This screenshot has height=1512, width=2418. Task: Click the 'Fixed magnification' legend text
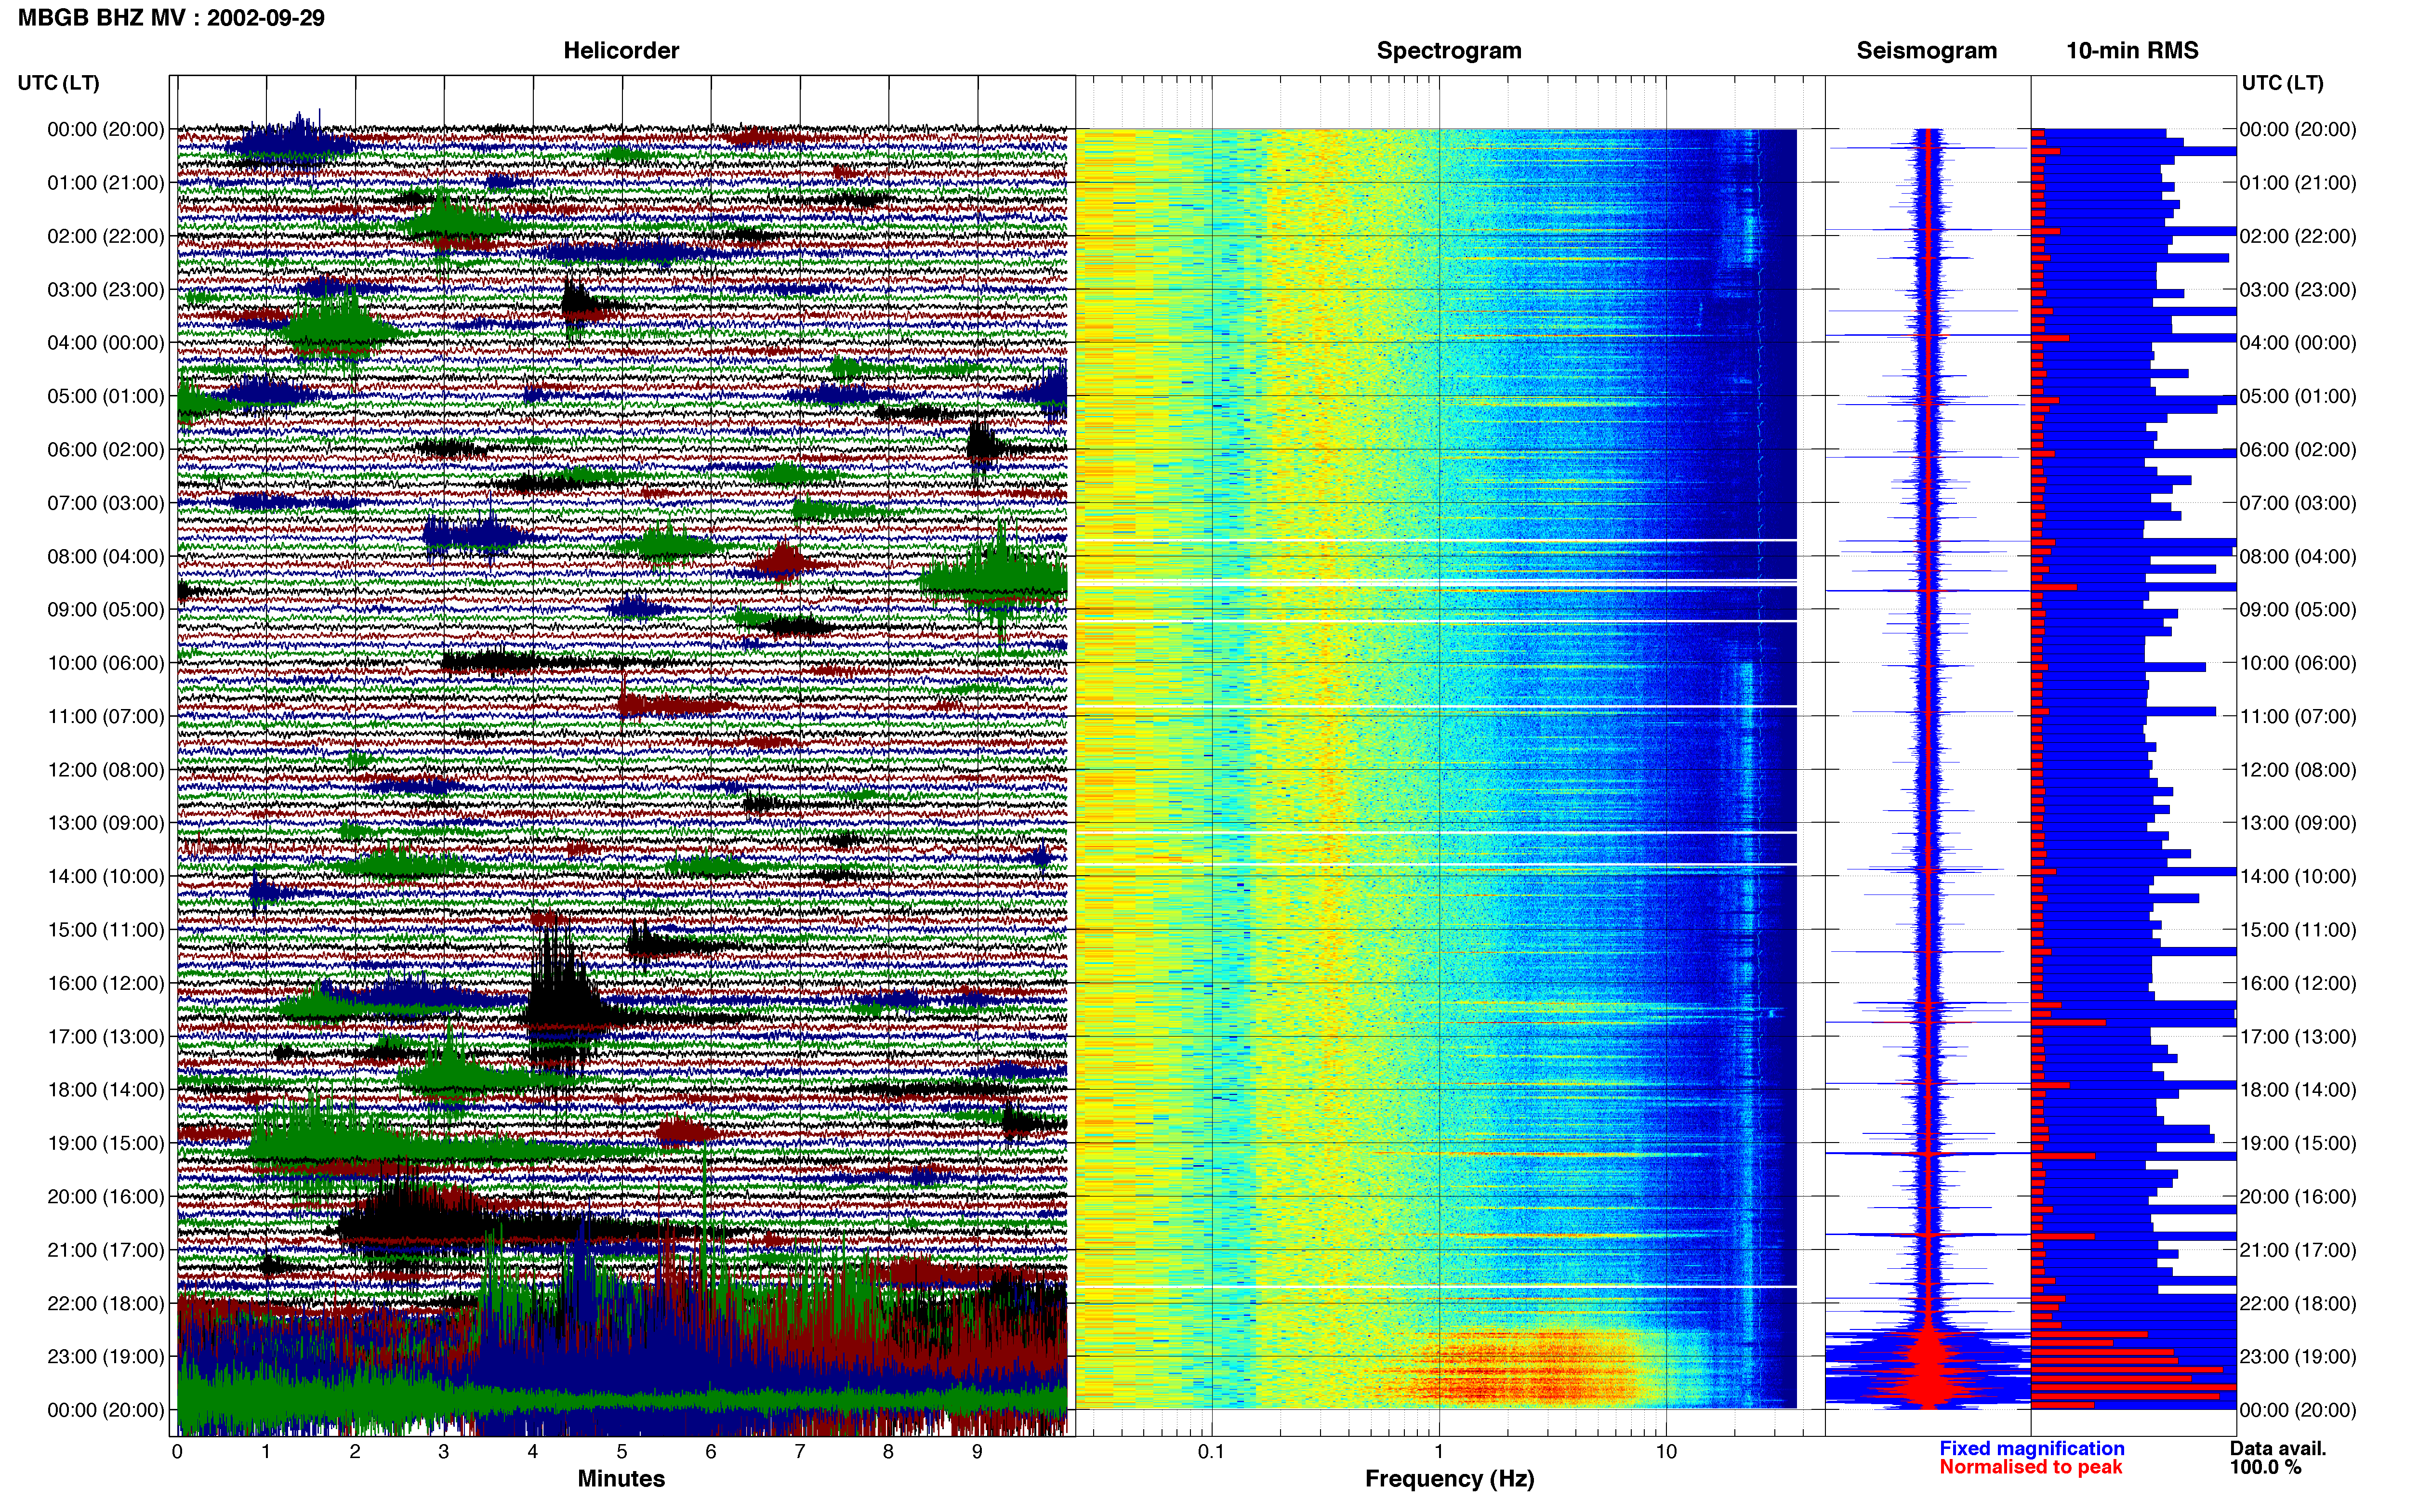[x=2032, y=1449]
